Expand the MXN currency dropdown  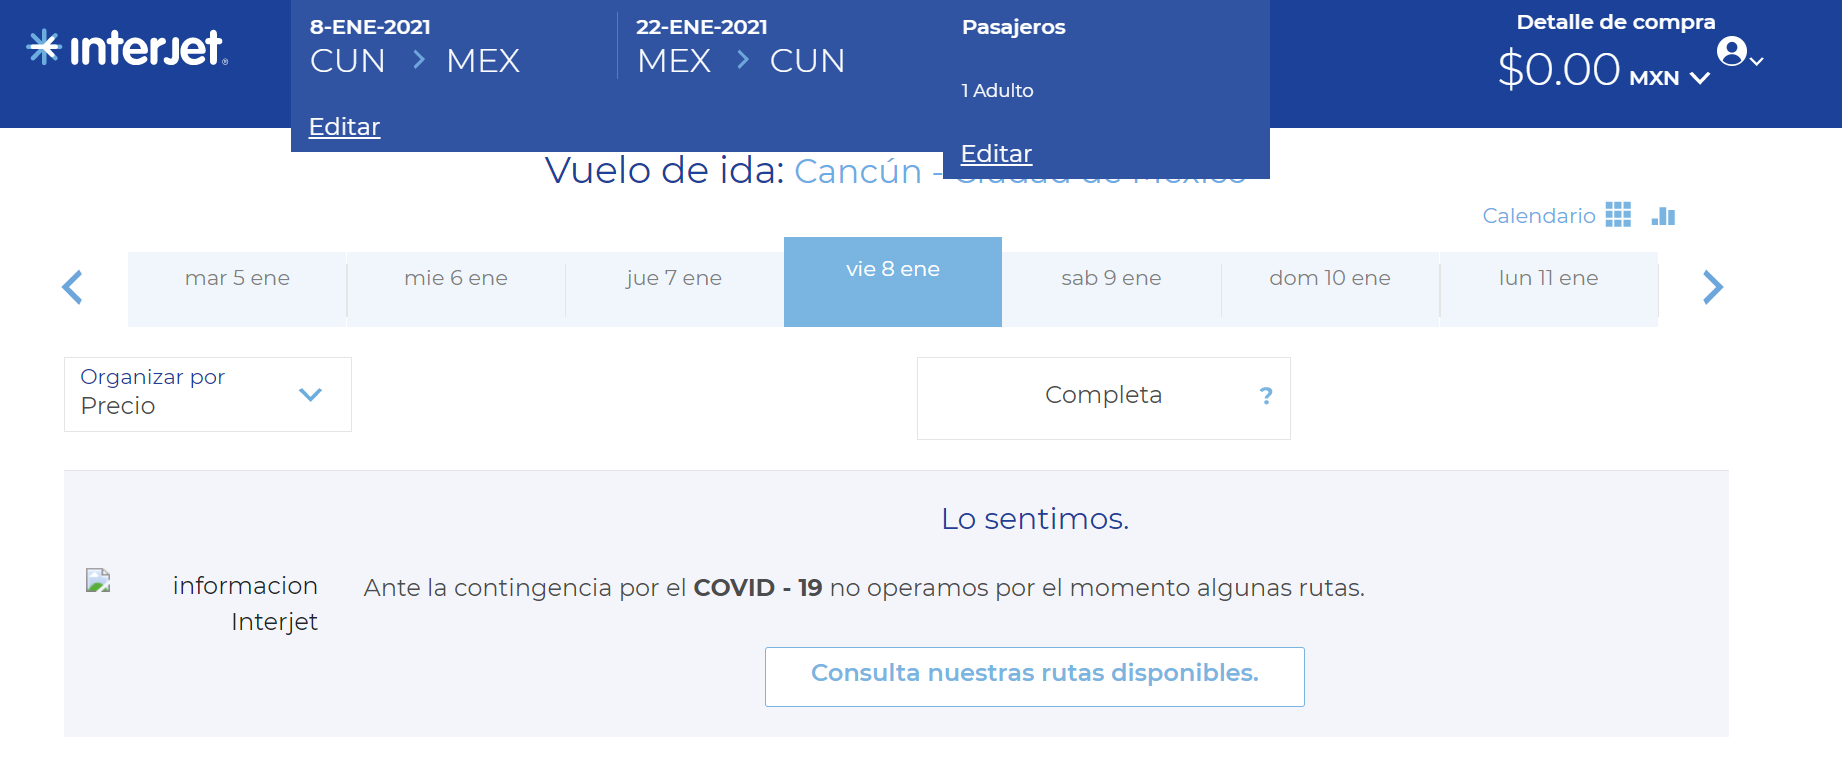(x=1700, y=78)
